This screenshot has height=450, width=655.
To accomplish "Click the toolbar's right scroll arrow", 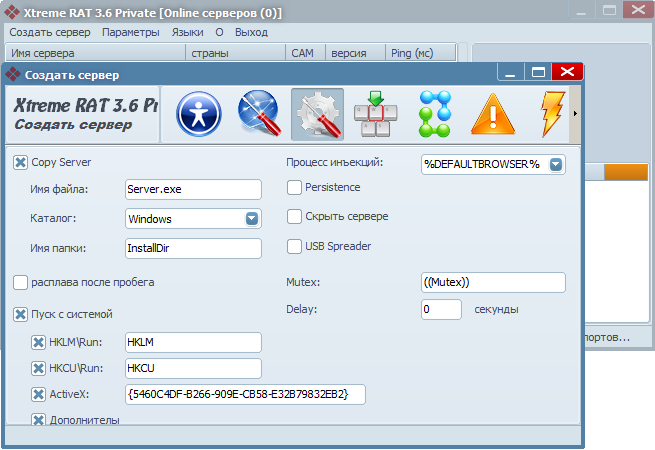I will click(x=575, y=114).
